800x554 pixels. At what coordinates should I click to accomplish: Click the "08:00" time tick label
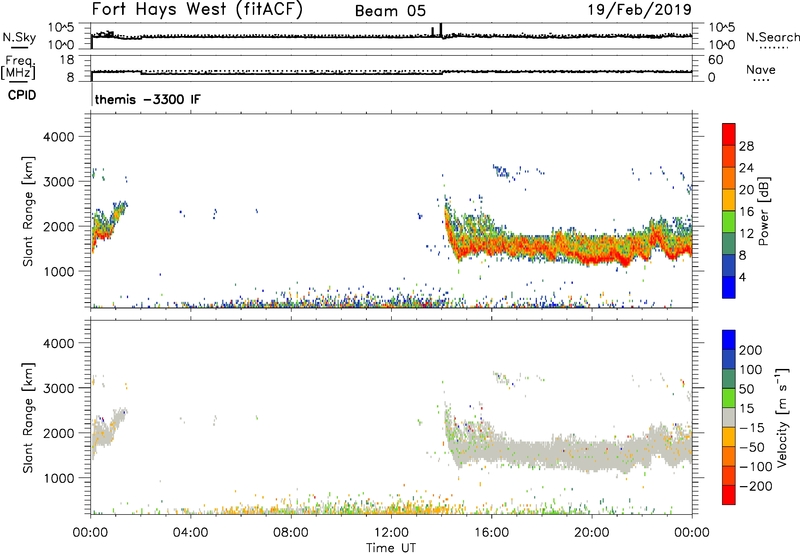(x=291, y=533)
